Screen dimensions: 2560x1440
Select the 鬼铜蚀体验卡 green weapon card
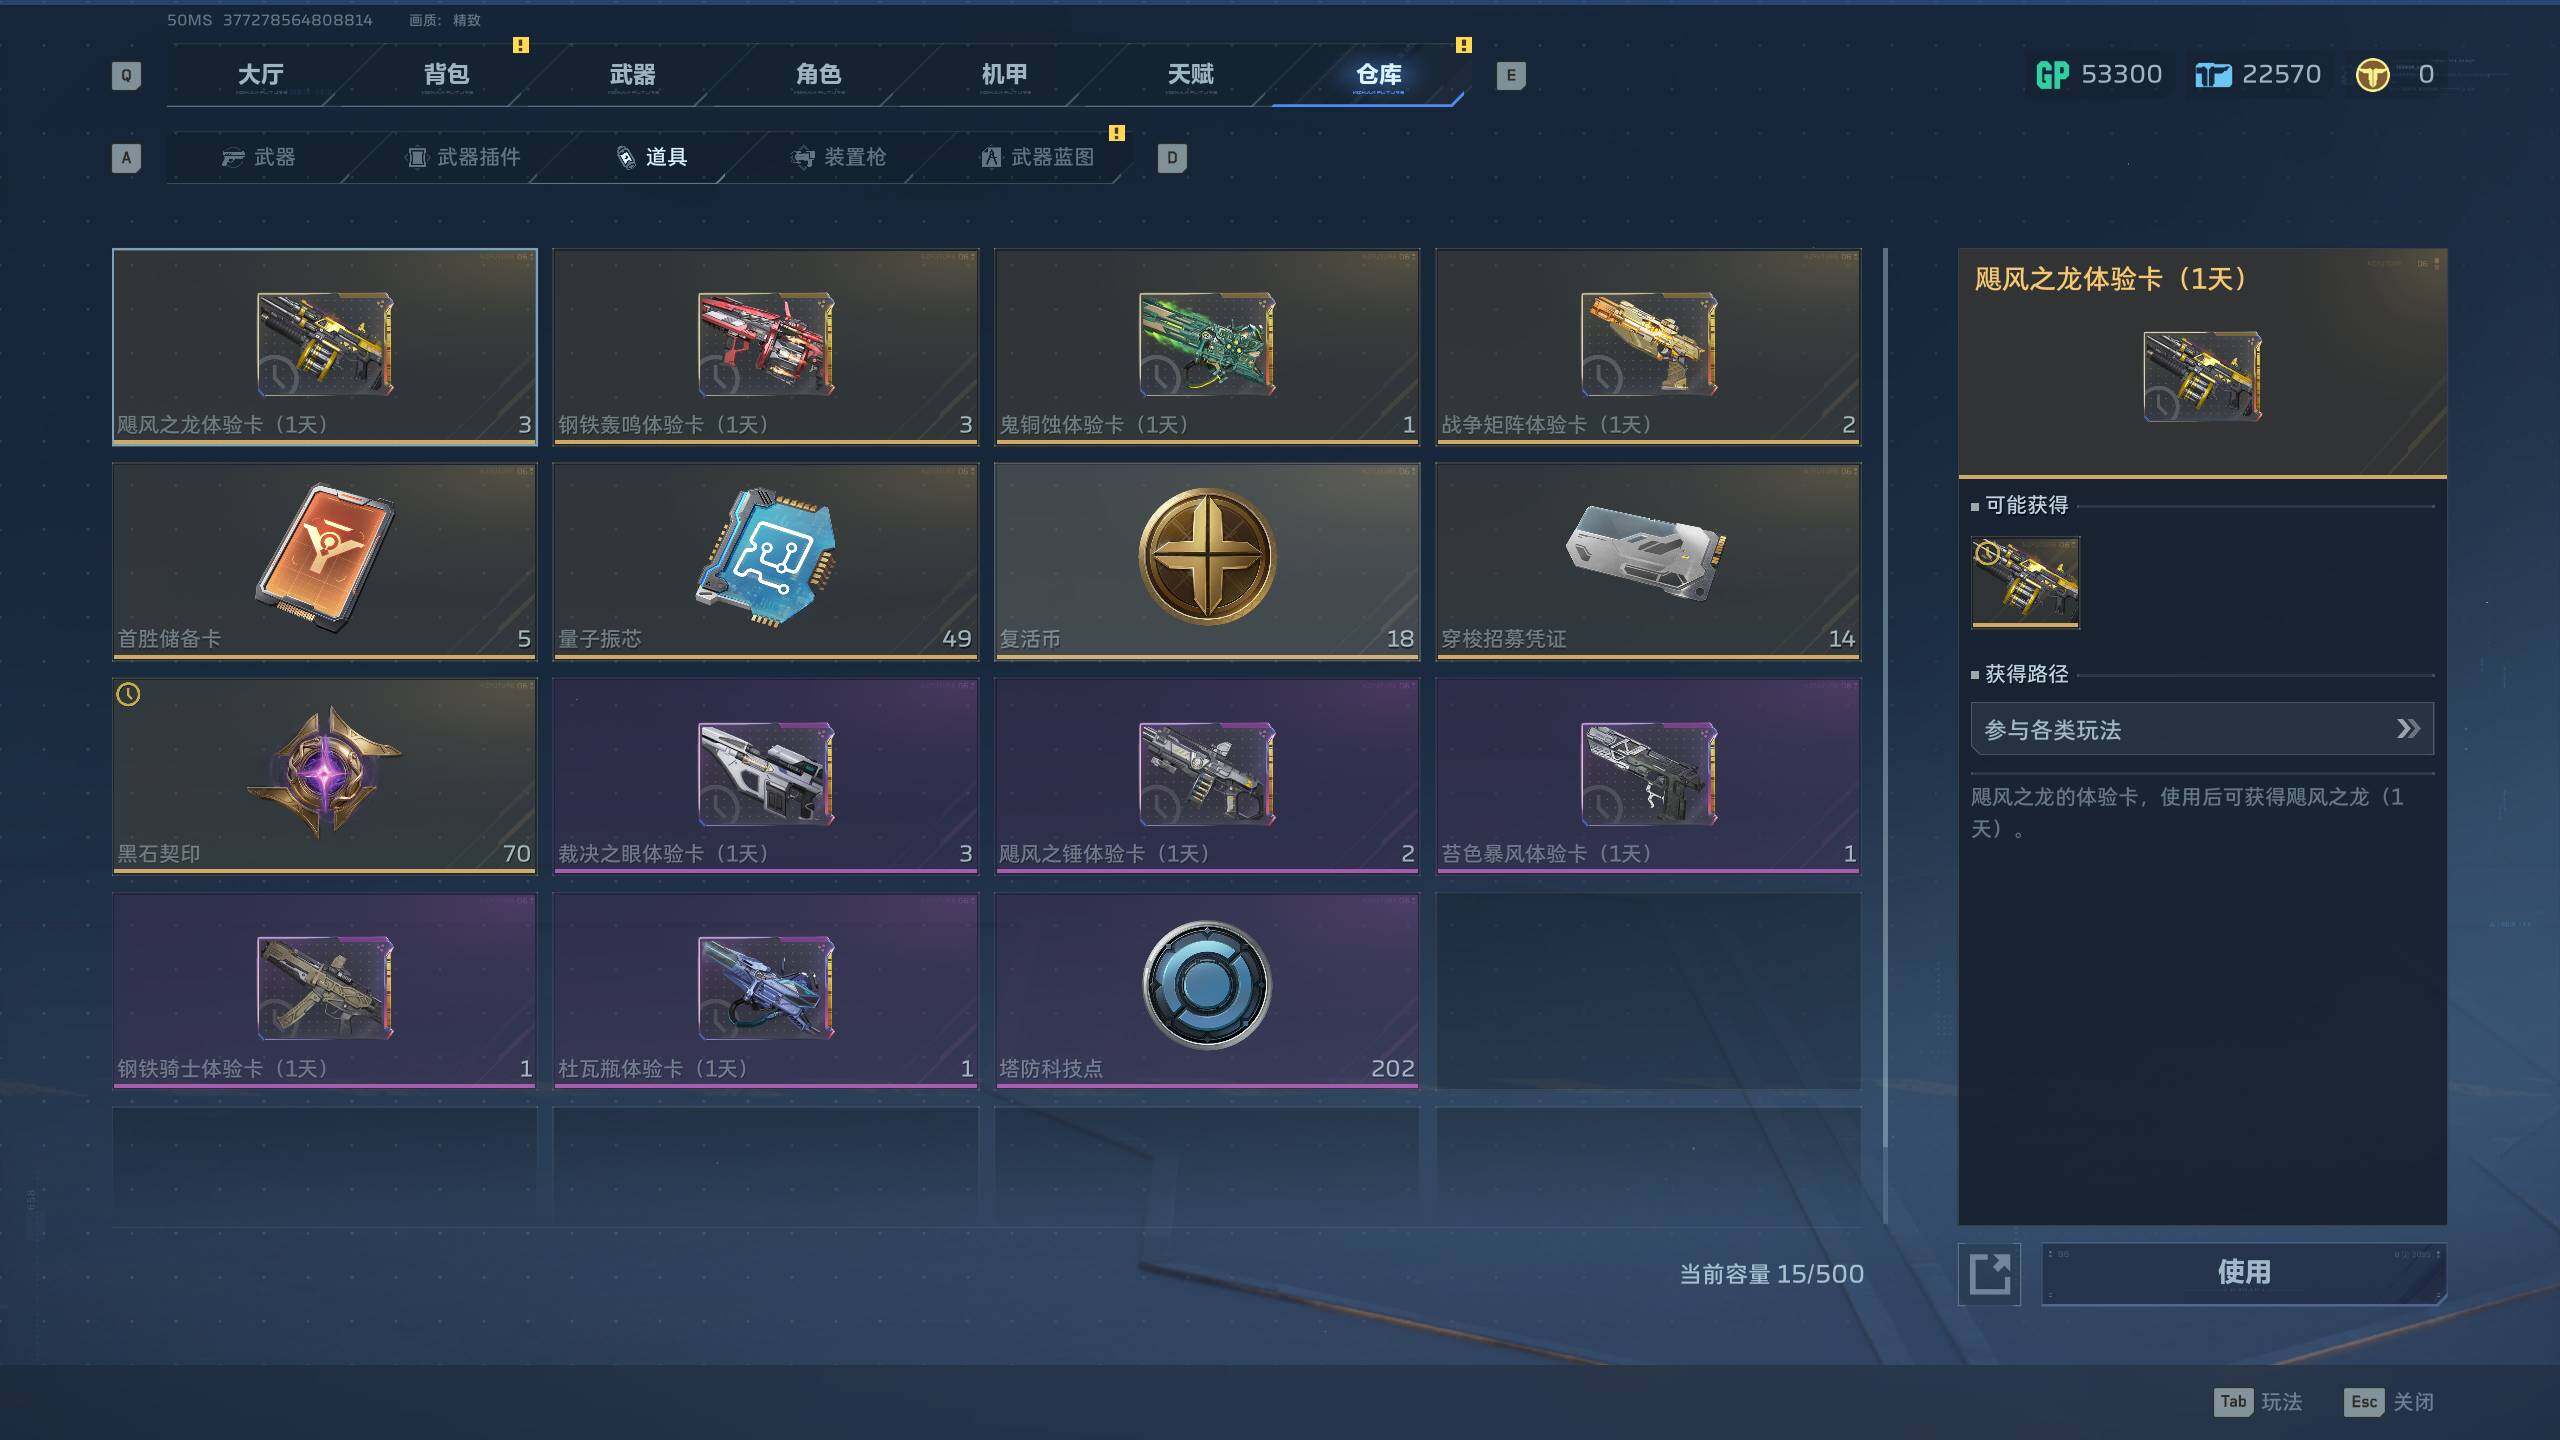[1207, 346]
